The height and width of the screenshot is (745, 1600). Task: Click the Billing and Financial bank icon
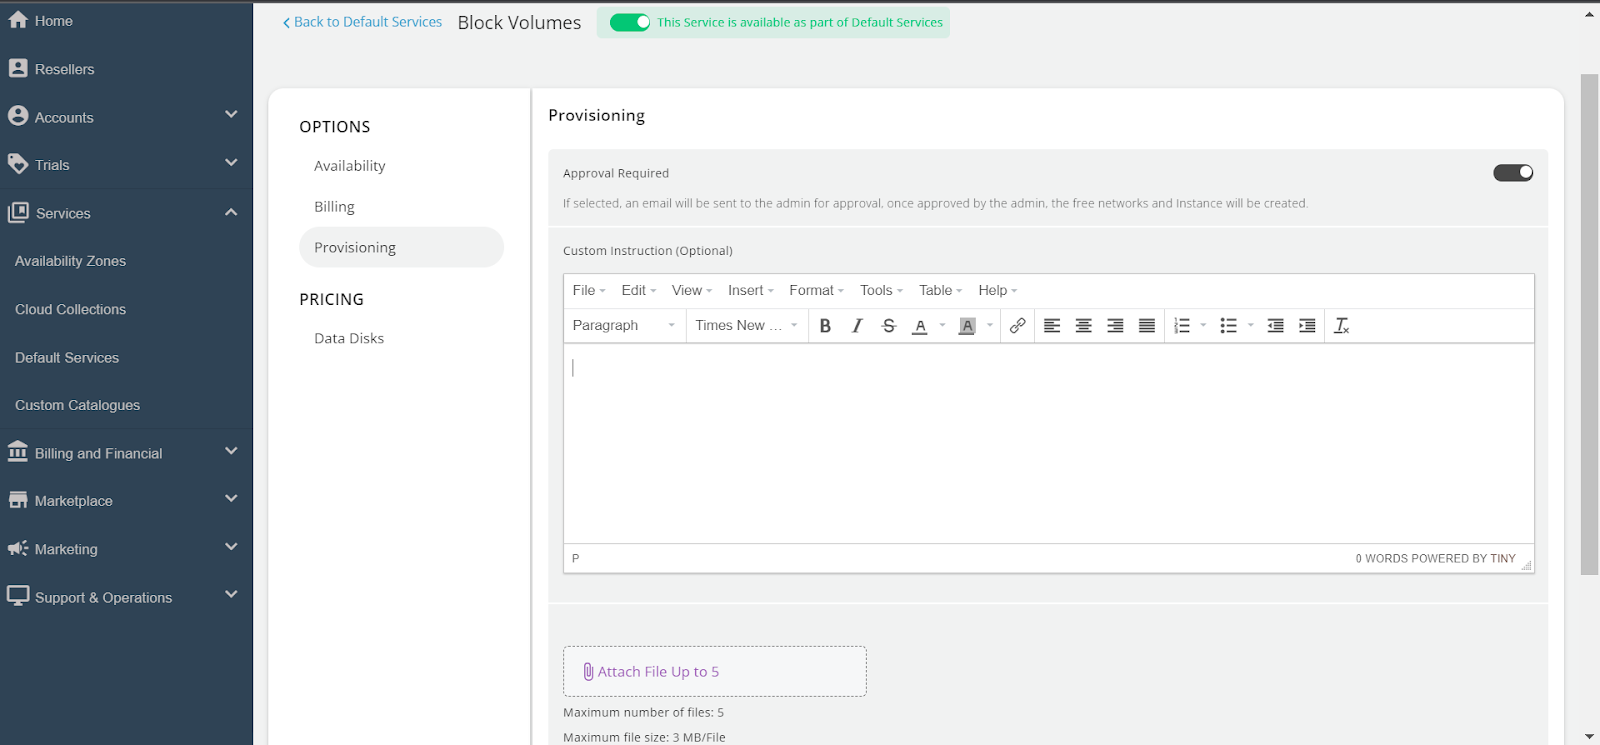point(18,452)
